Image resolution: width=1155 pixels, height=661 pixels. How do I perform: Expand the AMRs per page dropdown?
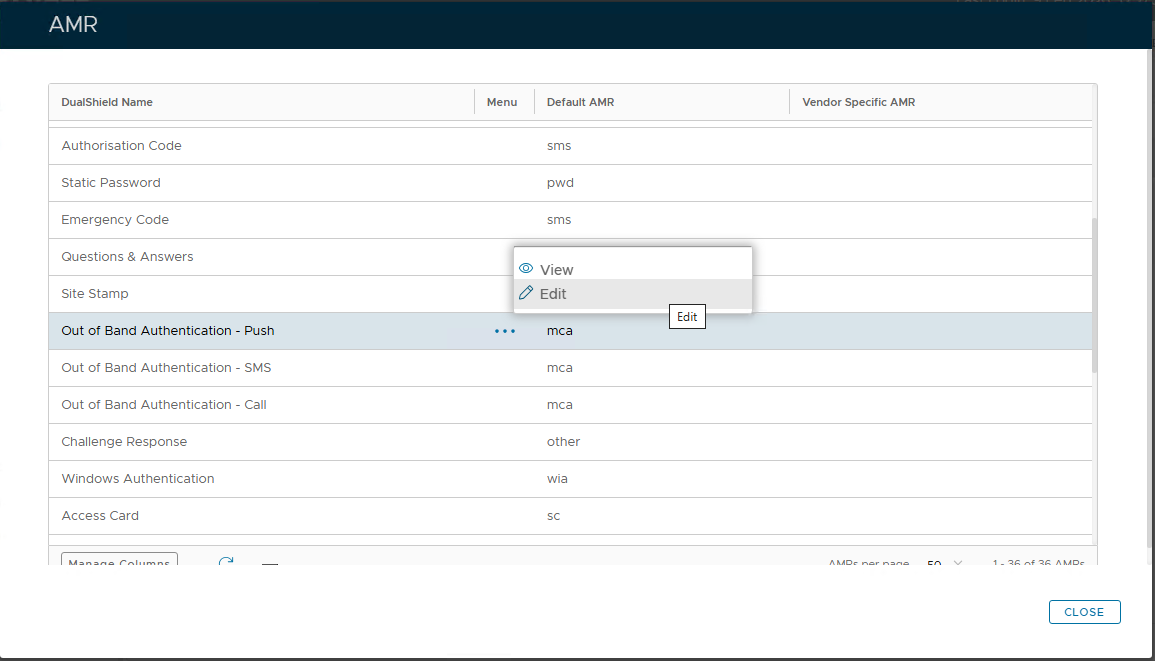(x=943, y=563)
